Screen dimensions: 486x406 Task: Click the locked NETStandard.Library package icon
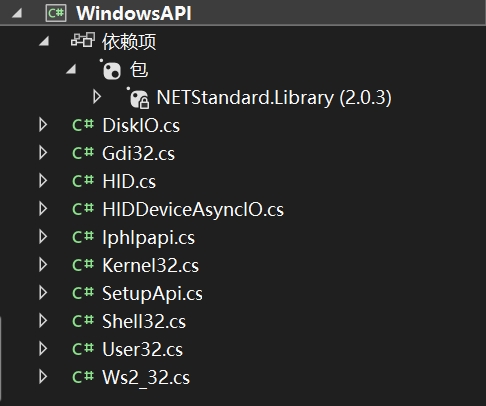coord(138,98)
